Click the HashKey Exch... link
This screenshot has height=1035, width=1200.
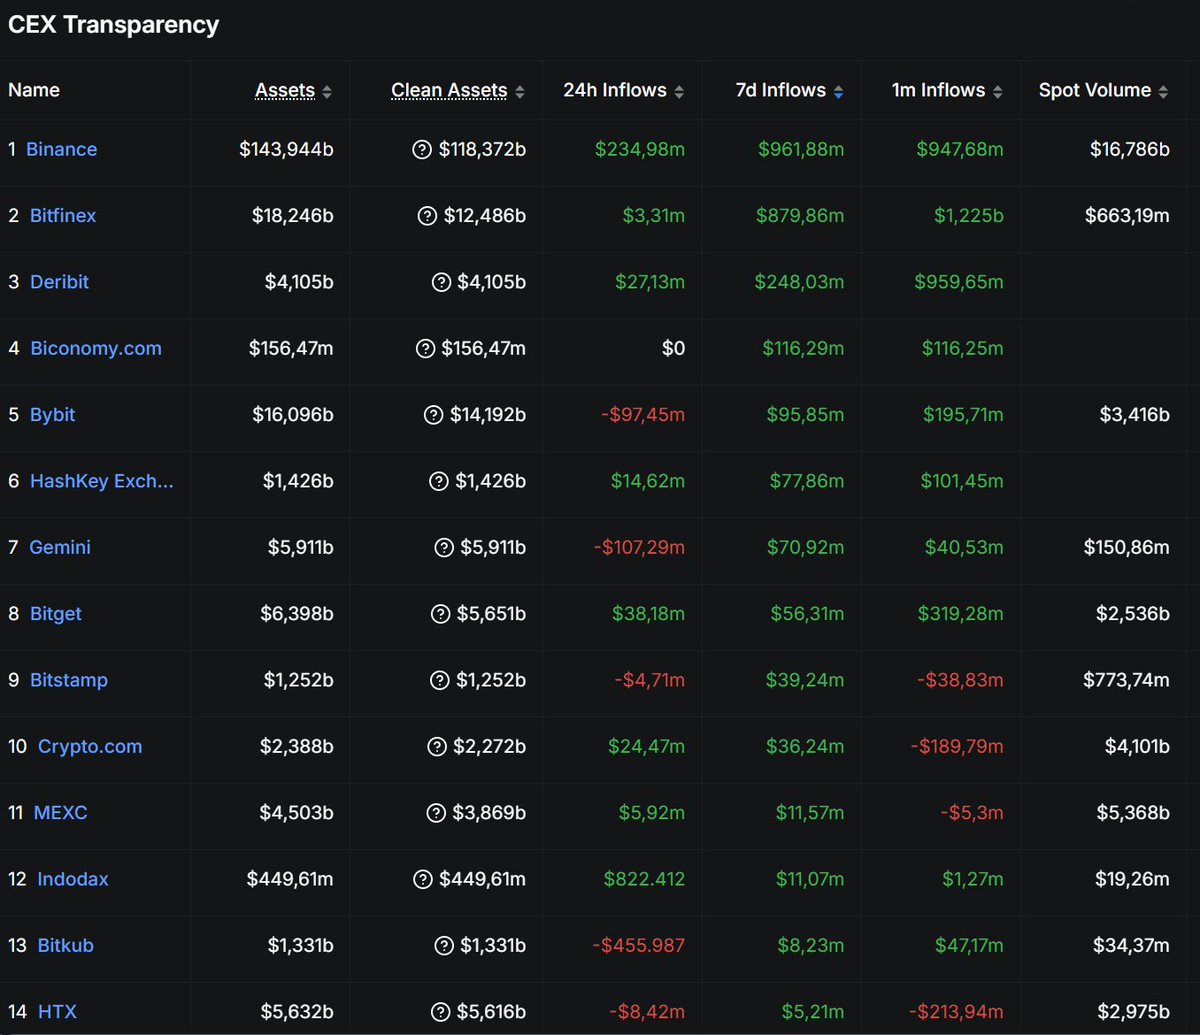click(101, 481)
